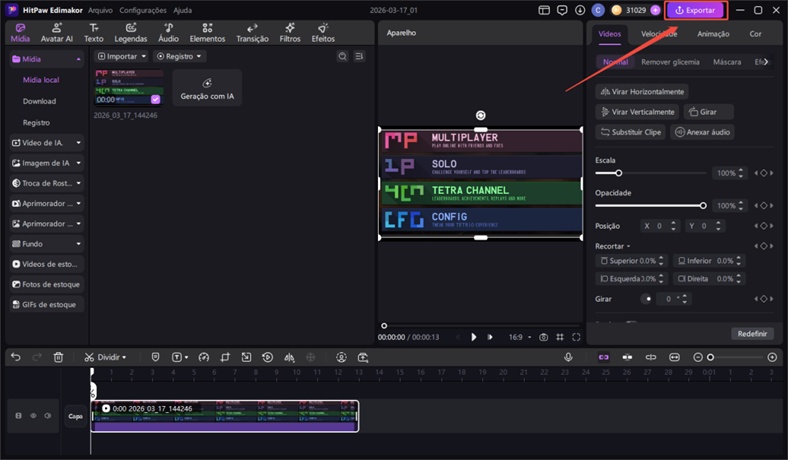Click the mirror flip icon in timeline toolbar
This screenshot has height=460, width=788.
[289, 357]
